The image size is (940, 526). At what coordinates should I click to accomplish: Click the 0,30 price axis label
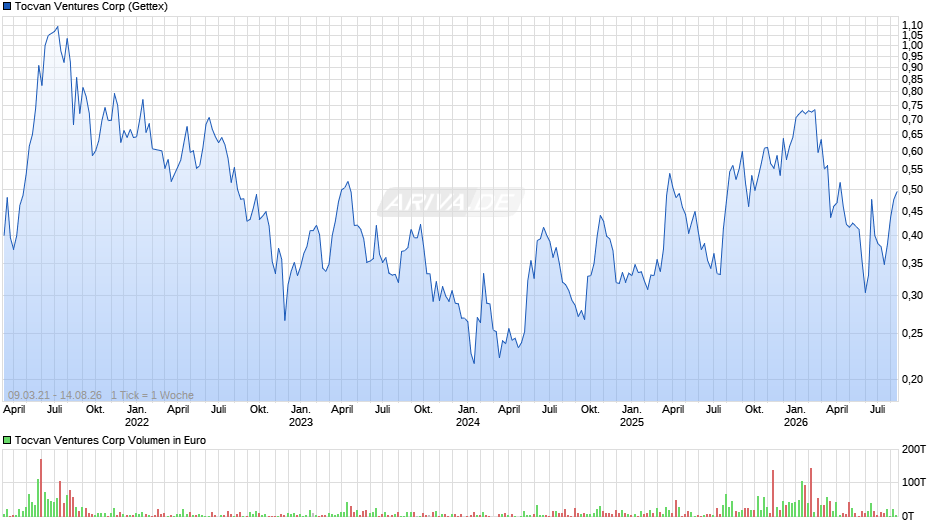(912, 295)
